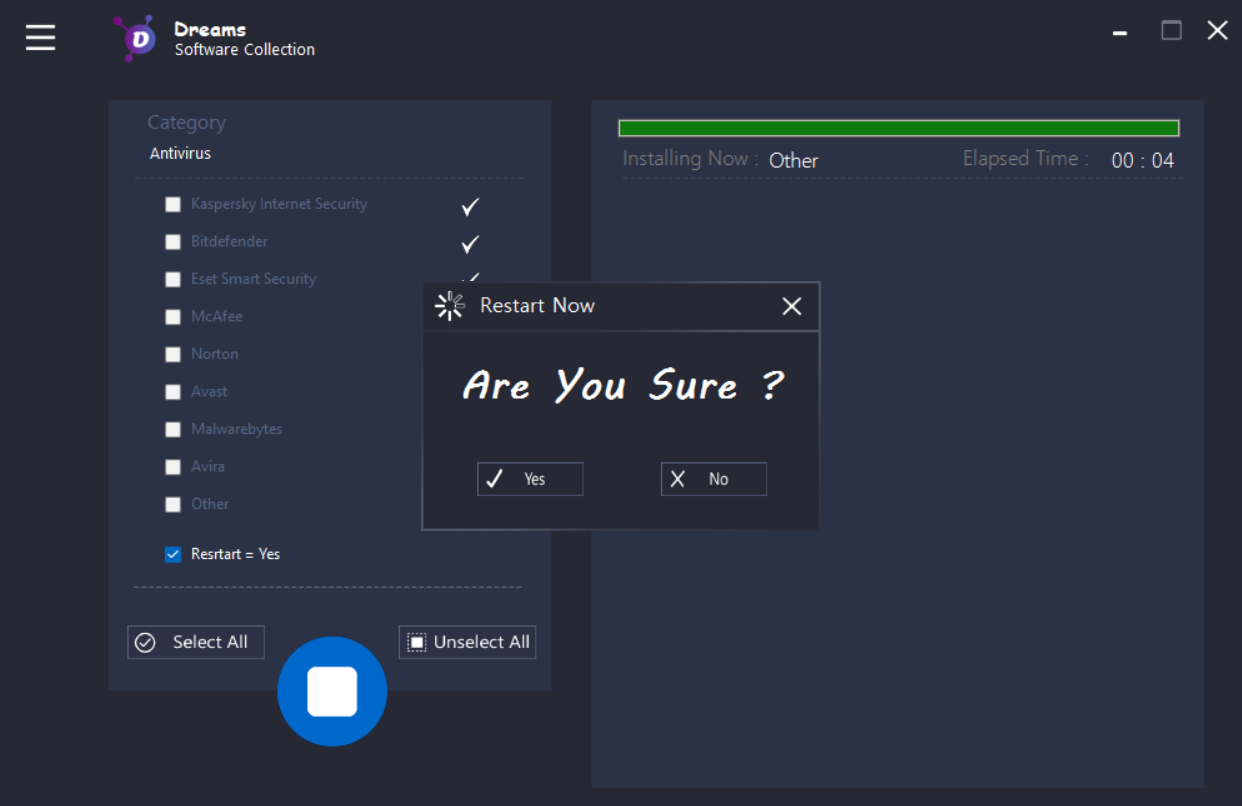Toggle the Avast checkbox

pyautogui.click(x=173, y=392)
